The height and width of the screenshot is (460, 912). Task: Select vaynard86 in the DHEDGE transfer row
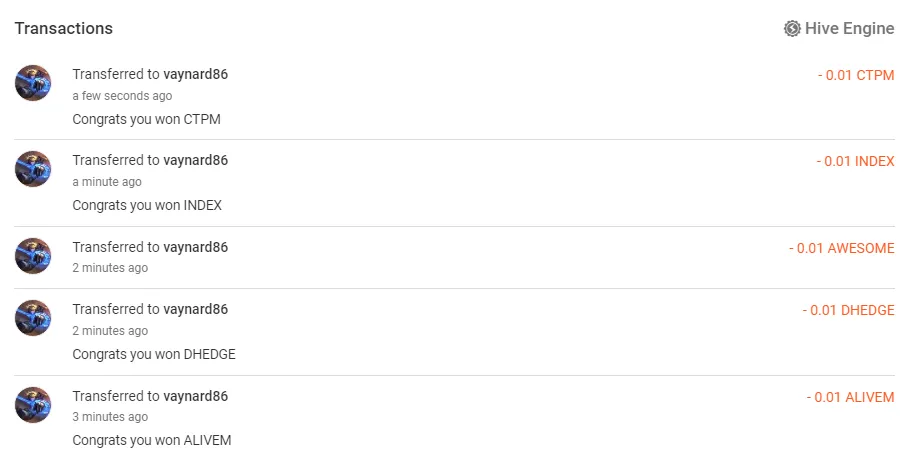click(x=195, y=309)
